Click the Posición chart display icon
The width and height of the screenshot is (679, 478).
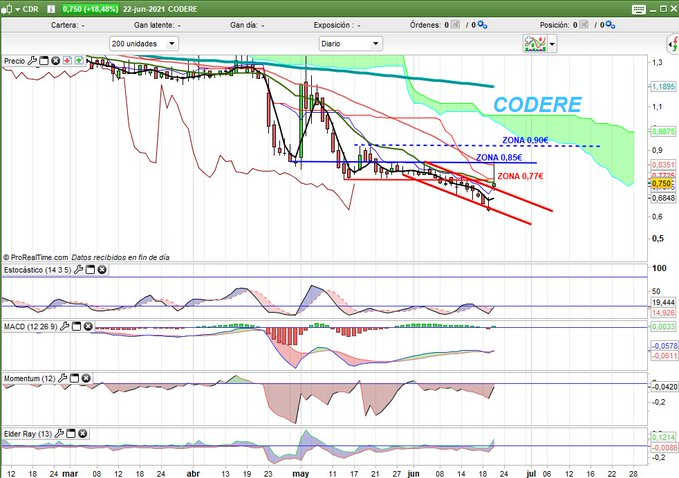pyautogui.click(x=584, y=25)
